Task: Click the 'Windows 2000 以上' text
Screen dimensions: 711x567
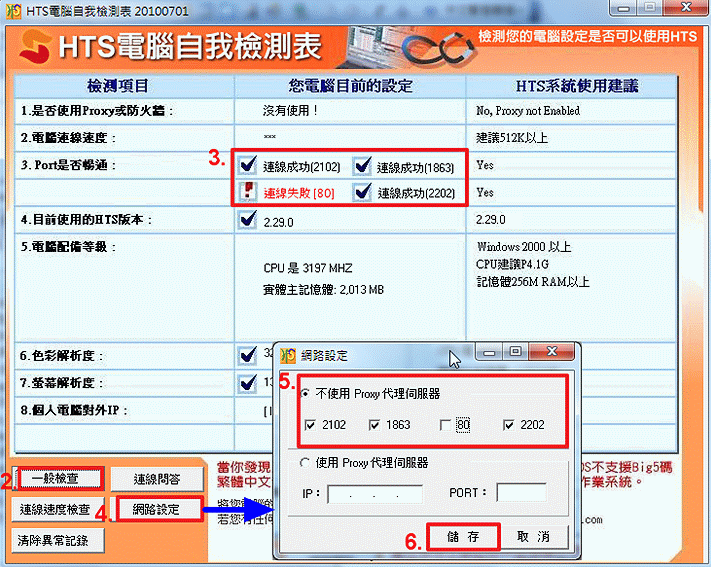Action: click(524, 247)
